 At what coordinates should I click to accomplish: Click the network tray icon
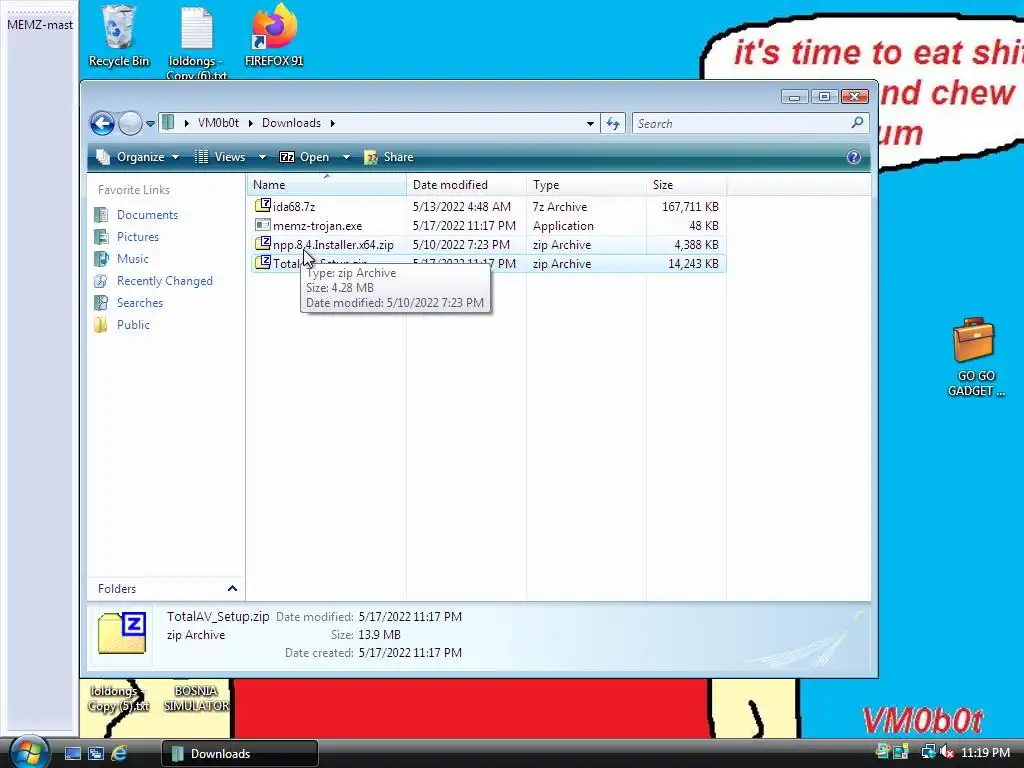click(928, 752)
